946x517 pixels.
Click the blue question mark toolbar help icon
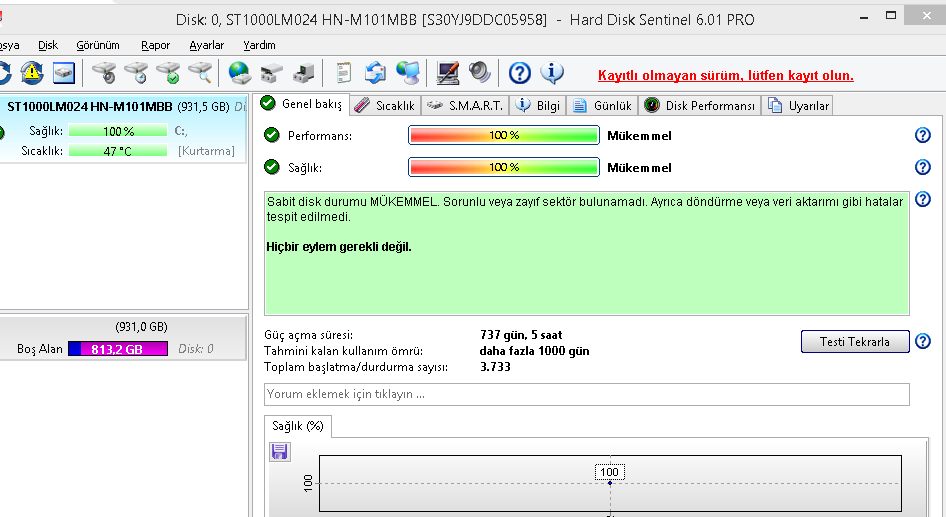click(519, 73)
